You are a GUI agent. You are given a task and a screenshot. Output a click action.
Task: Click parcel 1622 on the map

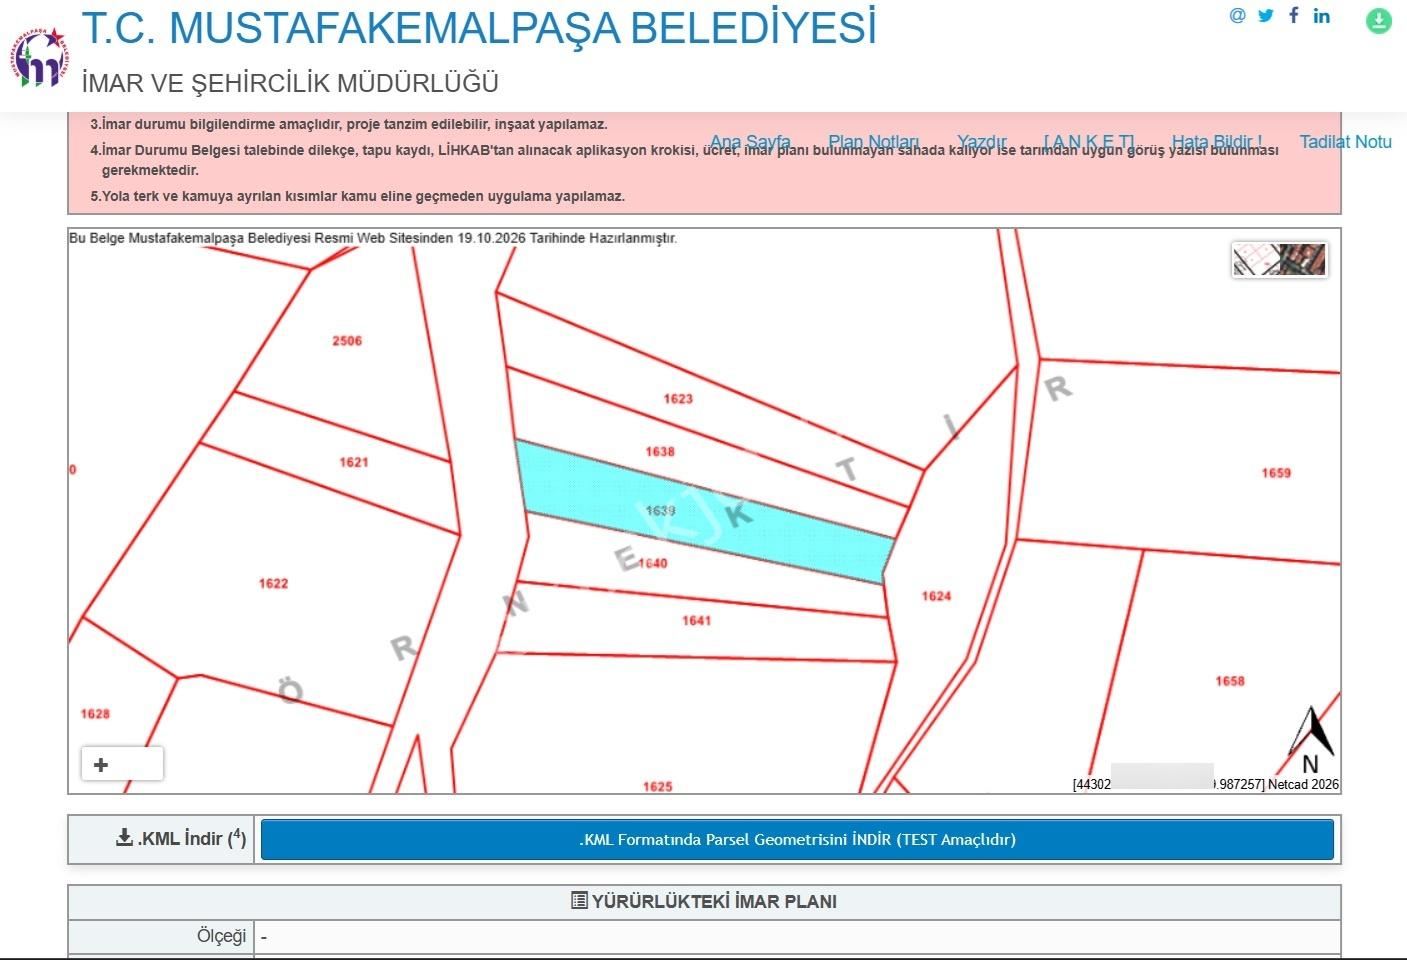[x=273, y=584]
